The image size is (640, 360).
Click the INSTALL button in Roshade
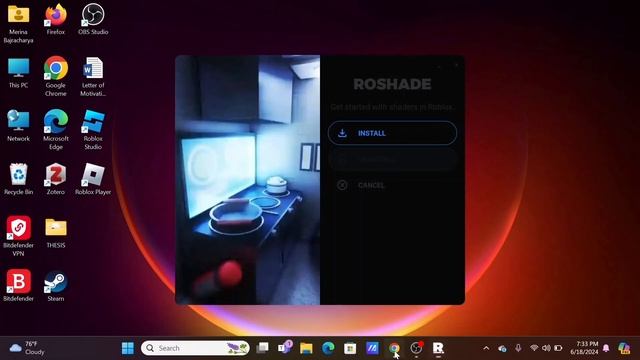click(x=392, y=133)
